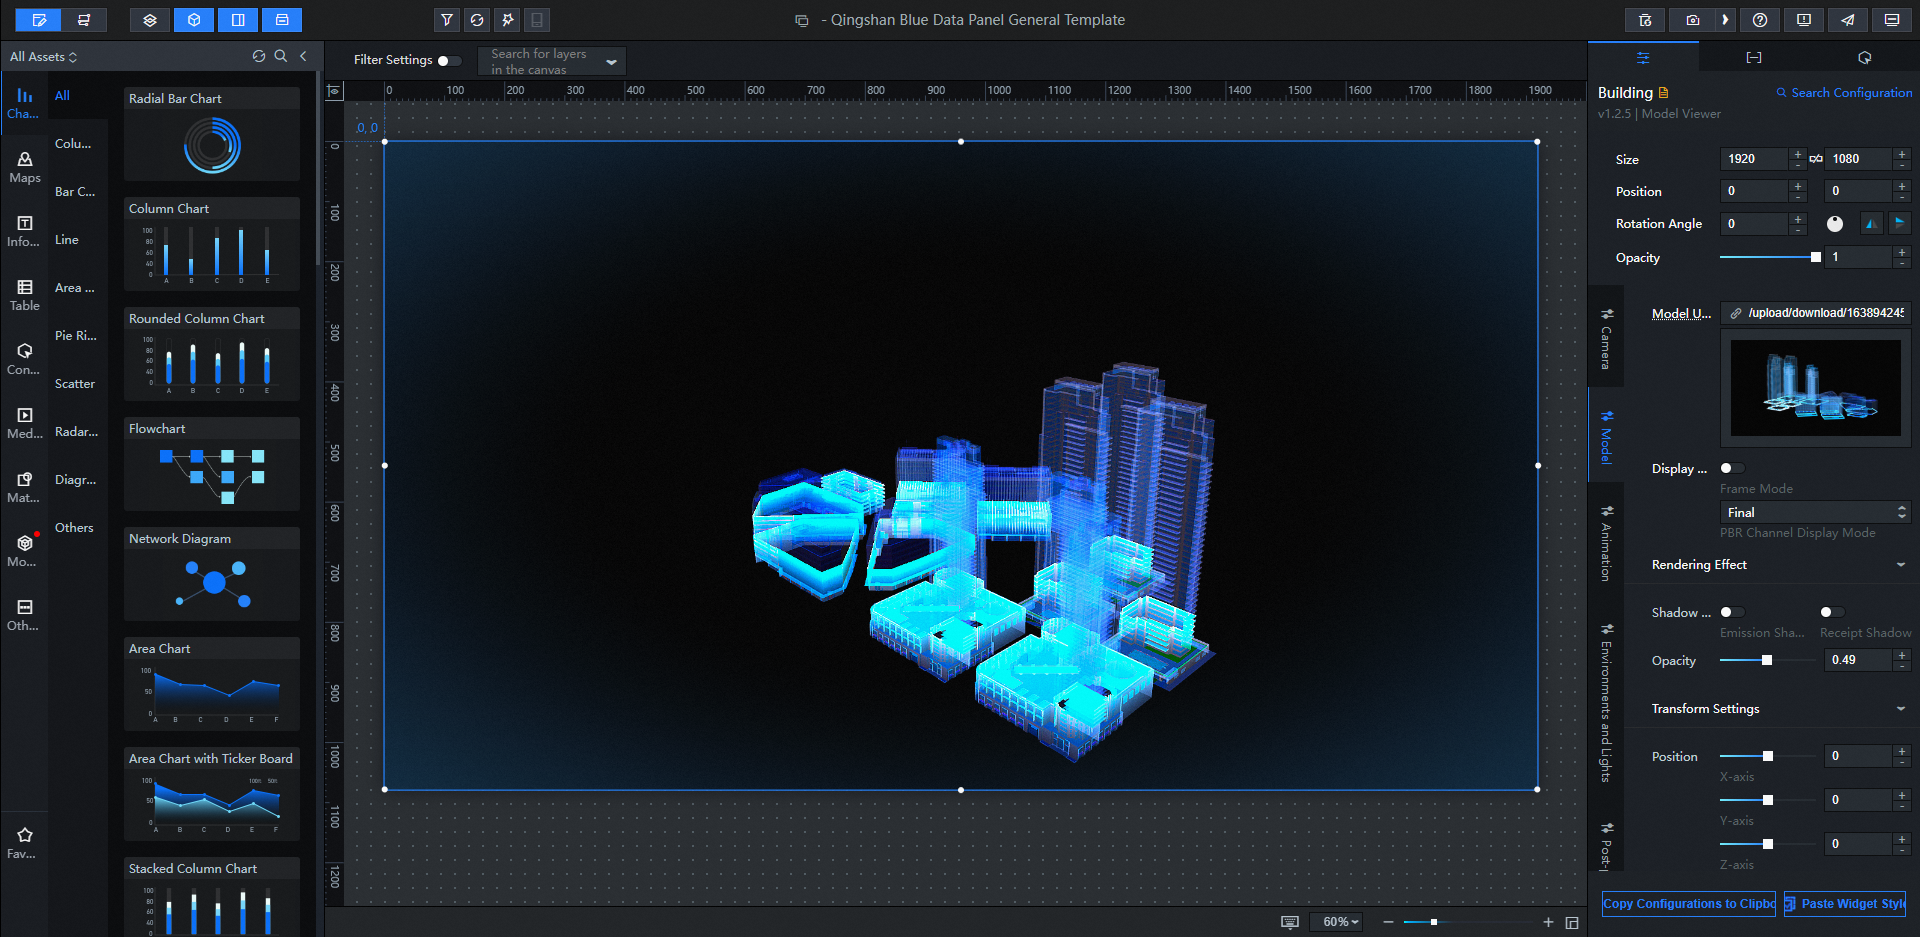Screen dimensions: 1920x937
Task: Open the 60% zoom level dropdown
Action: tap(1340, 922)
